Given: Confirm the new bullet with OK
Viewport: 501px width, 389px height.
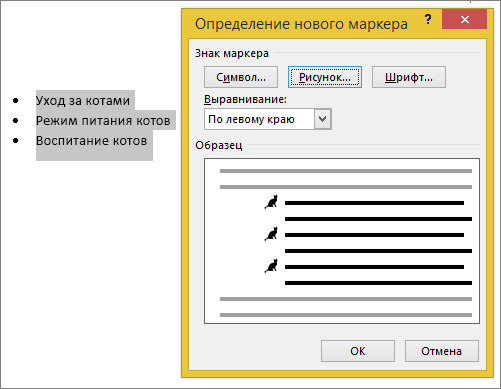Looking at the screenshot, I should coord(358,351).
